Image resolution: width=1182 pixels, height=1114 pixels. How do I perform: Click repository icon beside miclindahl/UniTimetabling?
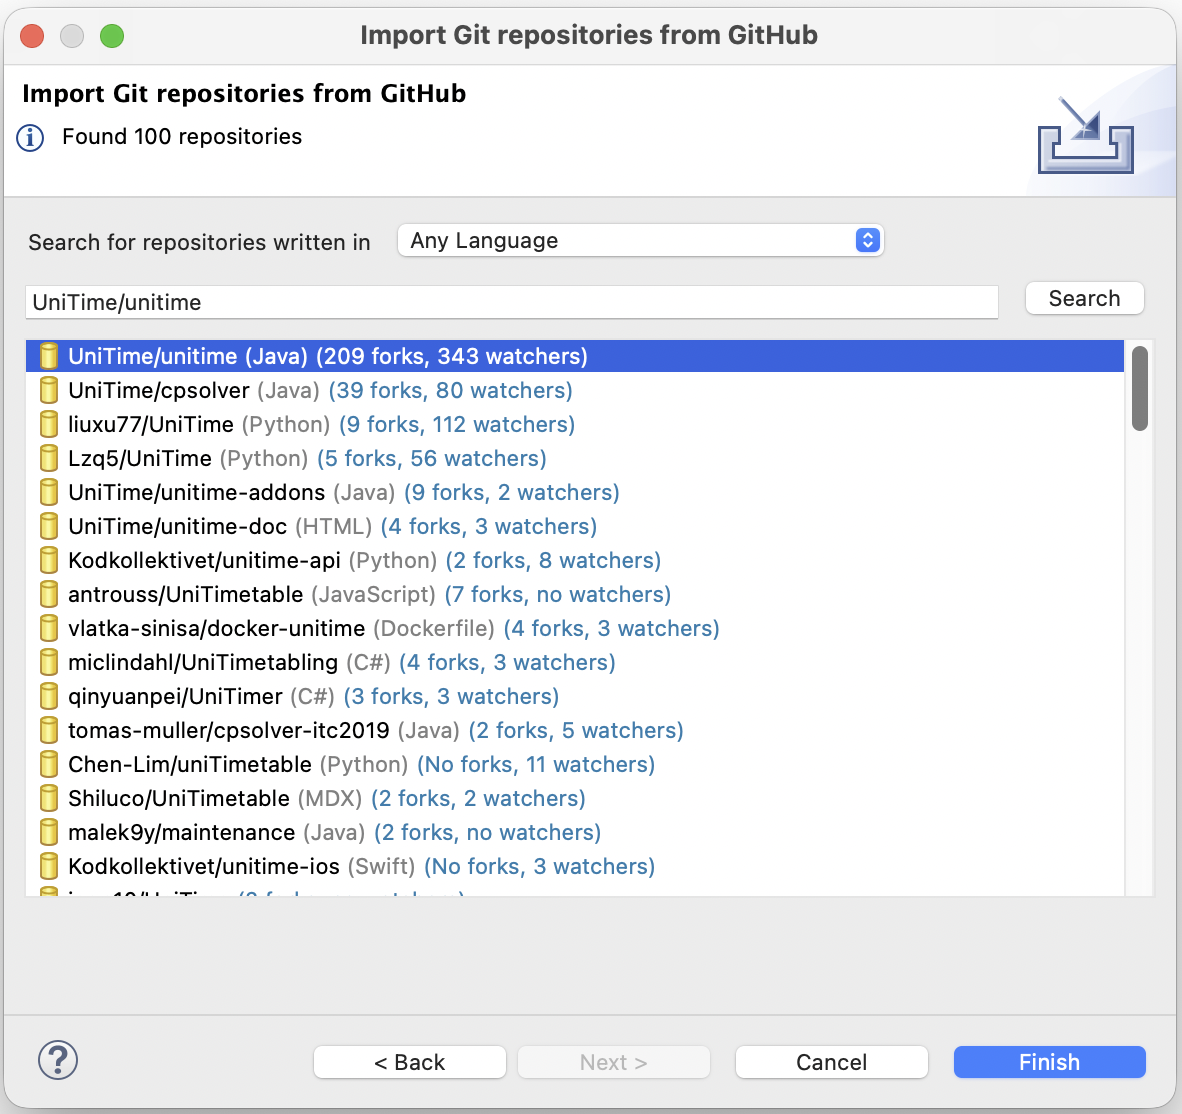click(49, 662)
